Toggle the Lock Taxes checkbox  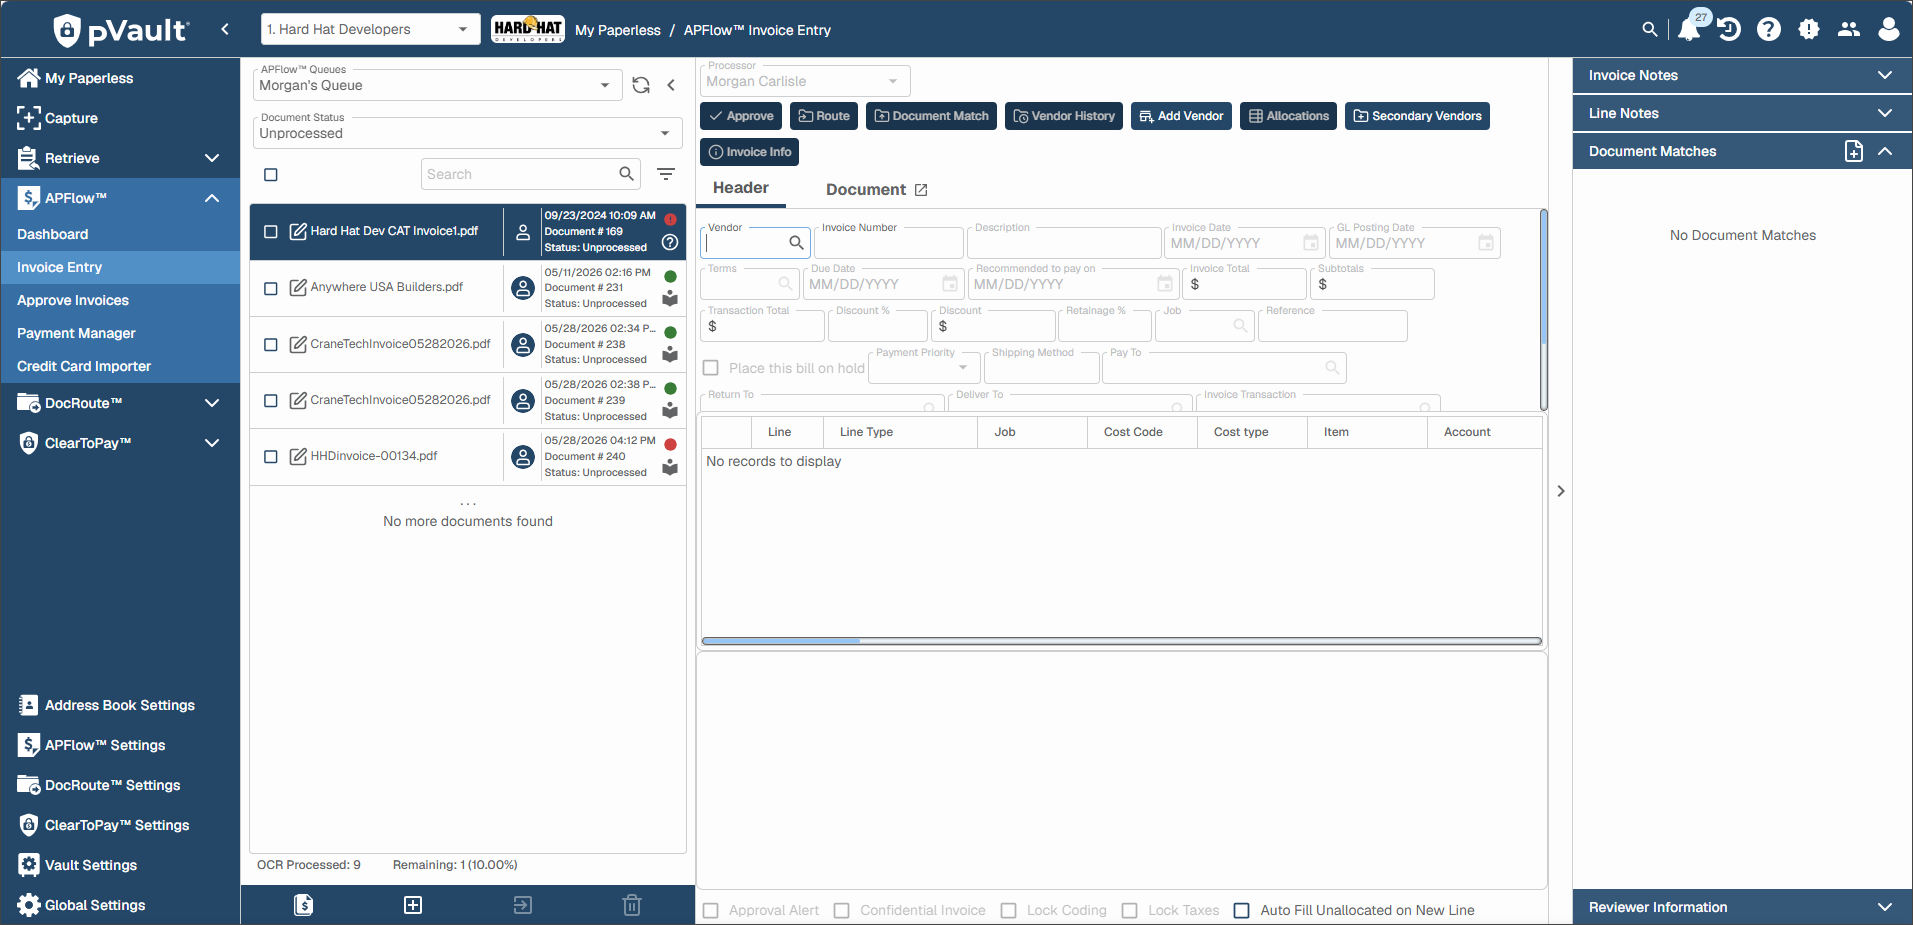(x=1130, y=910)
